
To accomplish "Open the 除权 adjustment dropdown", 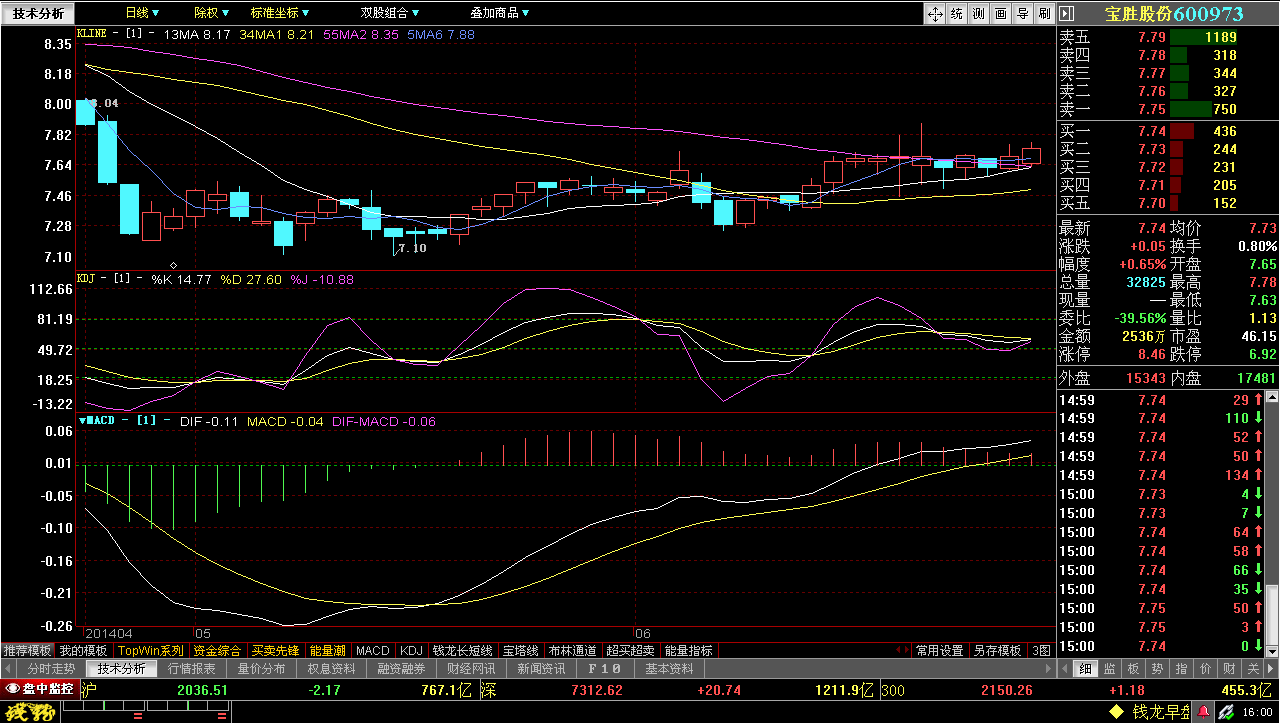I will coord(211,13).
